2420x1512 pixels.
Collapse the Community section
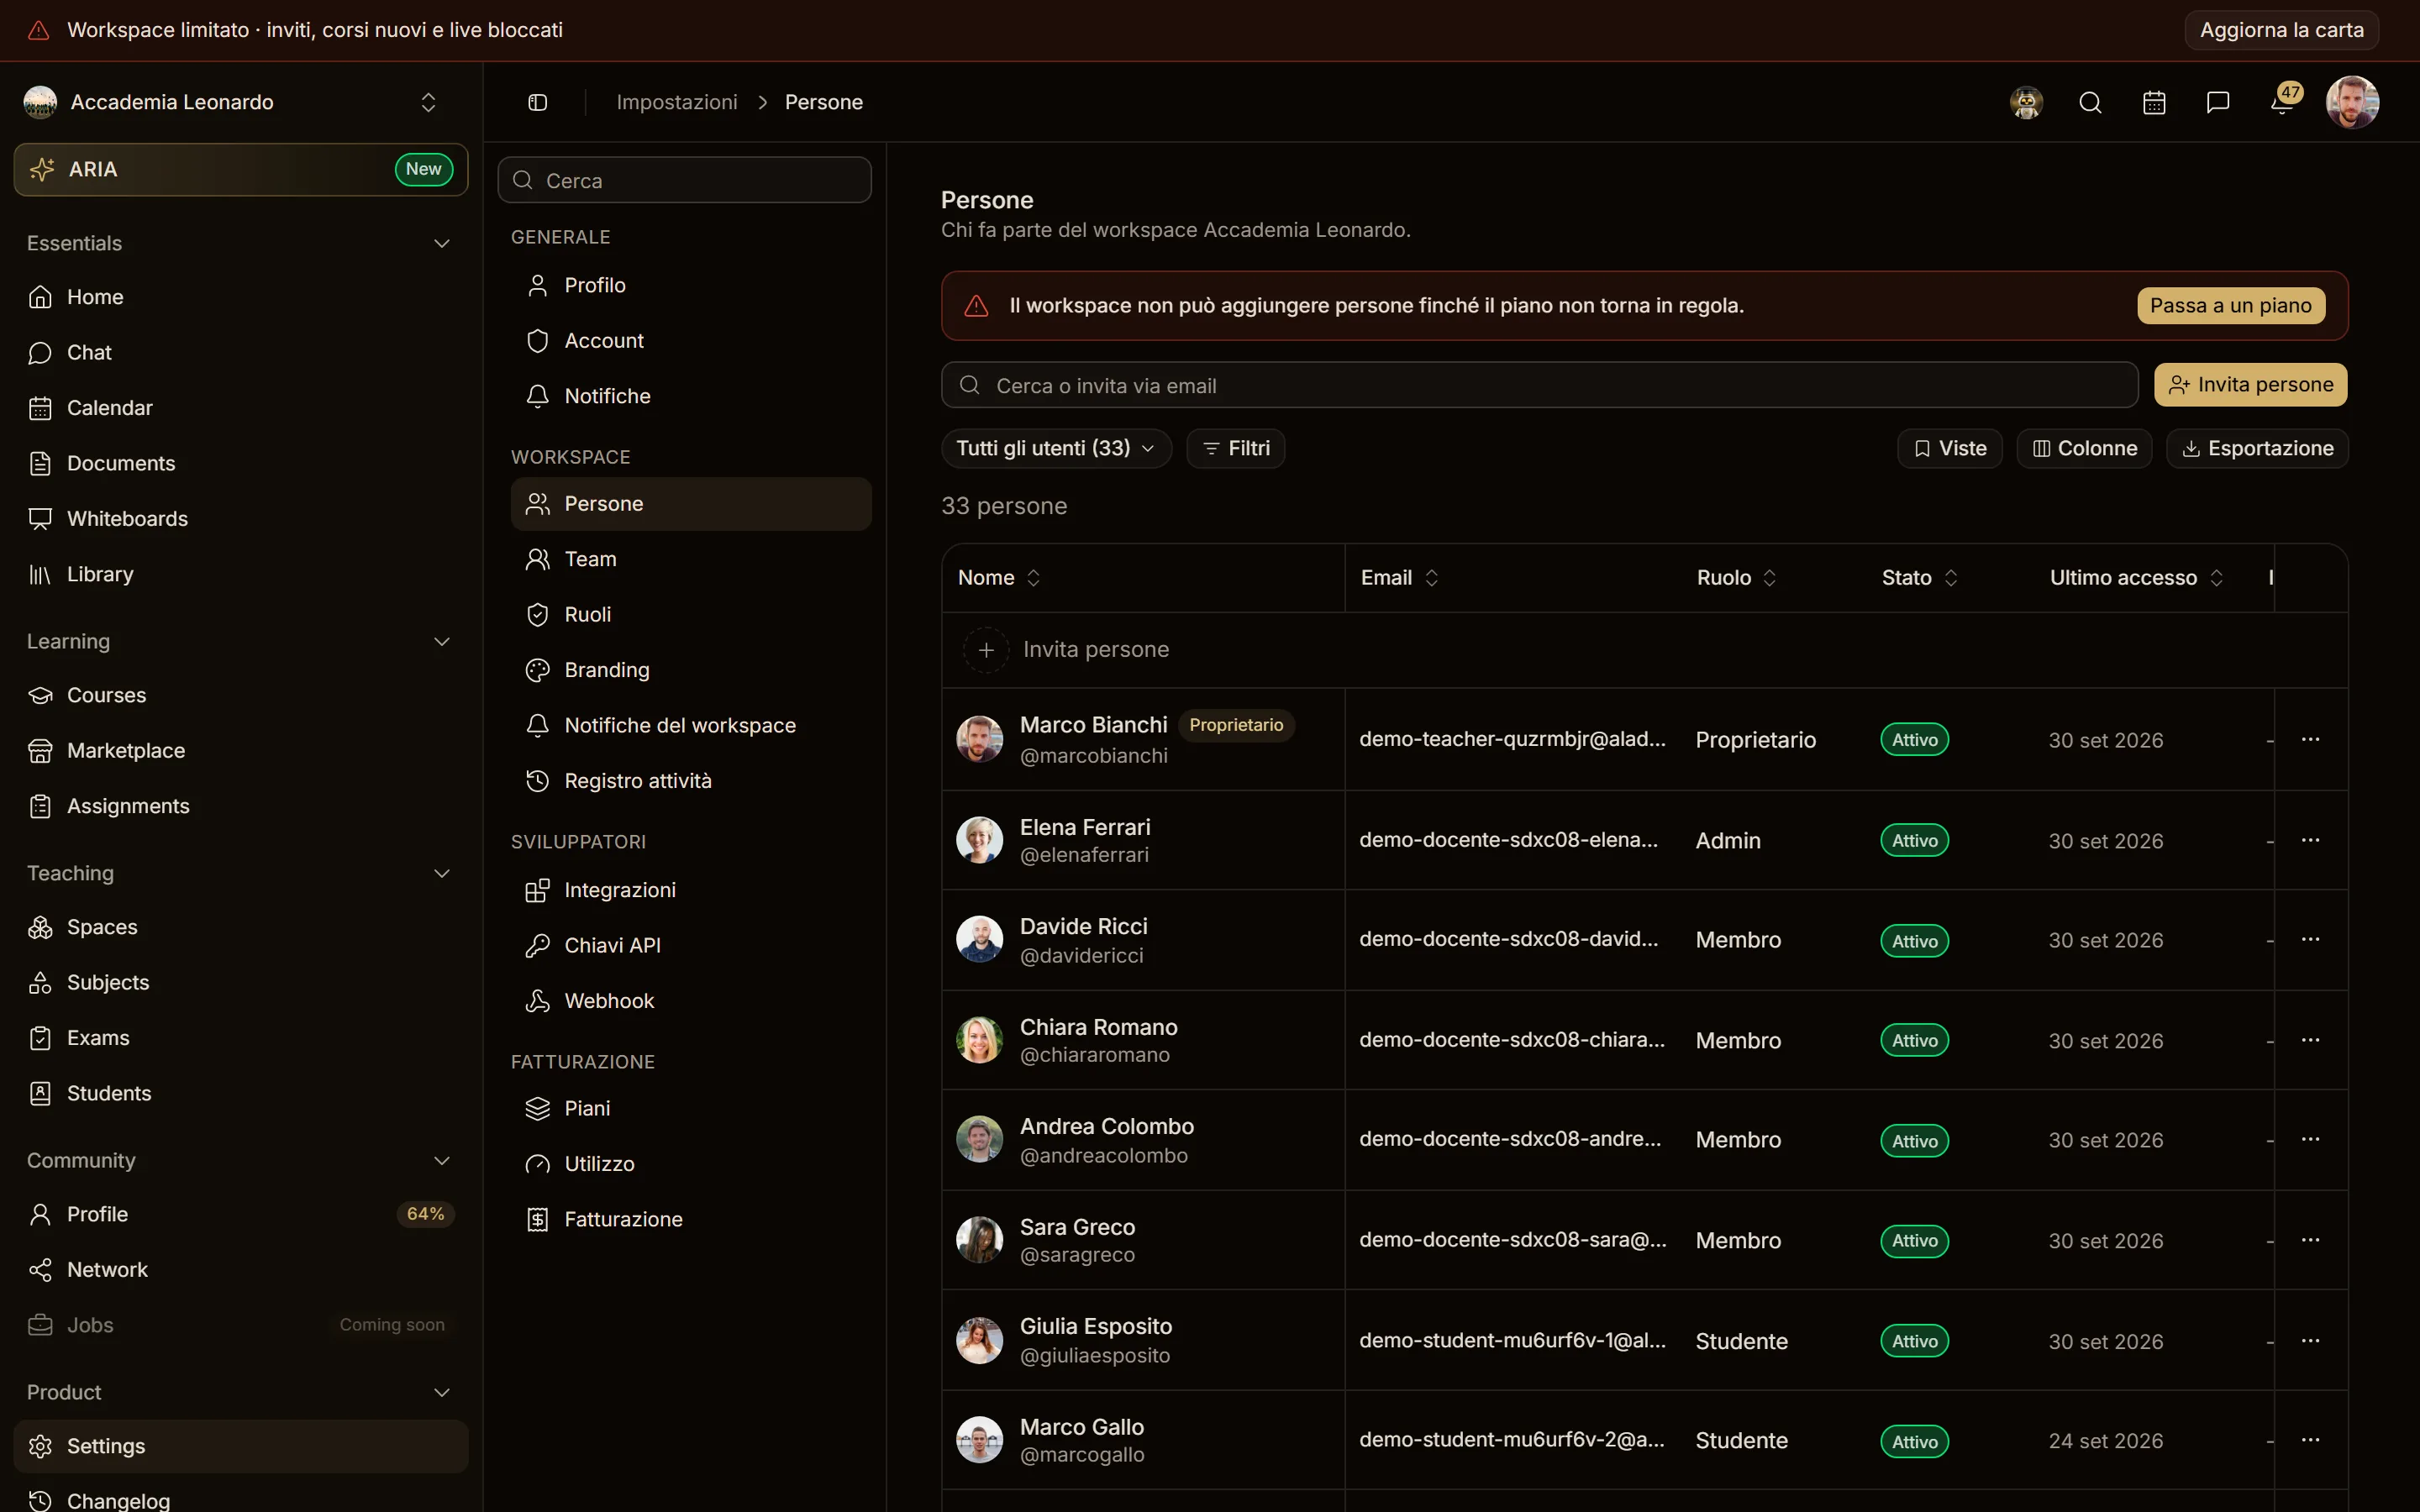click(x=441, y=1160)
